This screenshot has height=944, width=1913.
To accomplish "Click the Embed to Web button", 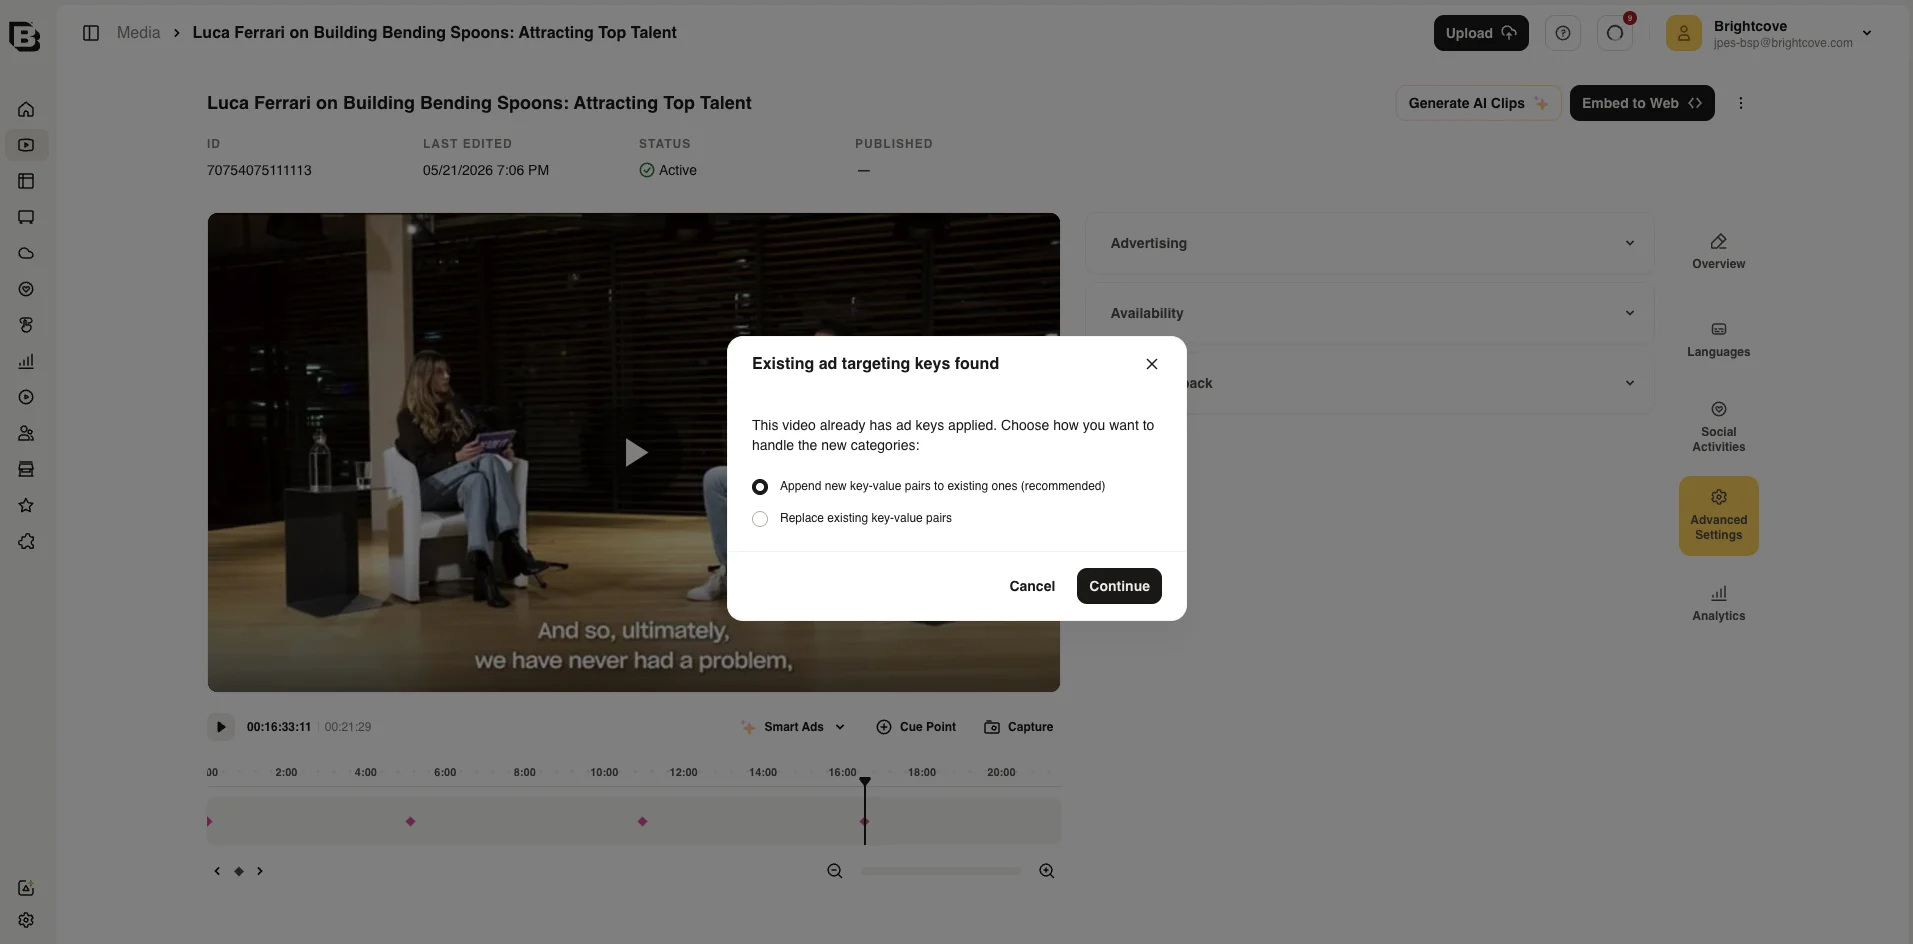I will 1641,103.
